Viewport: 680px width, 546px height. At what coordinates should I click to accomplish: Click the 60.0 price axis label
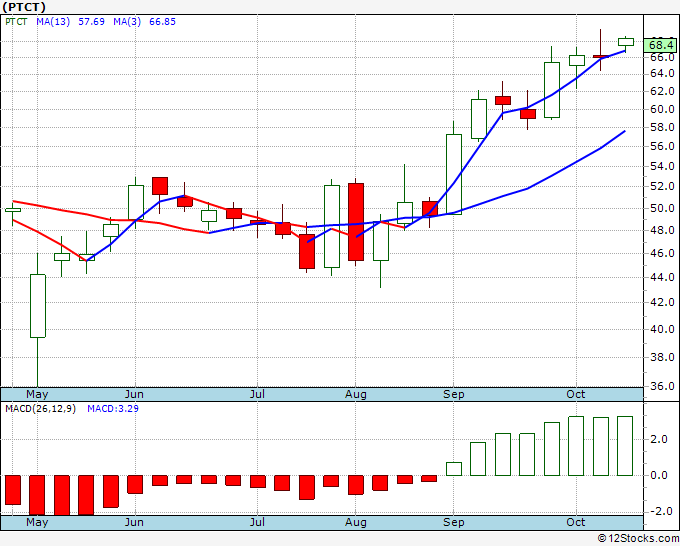tap(662, 109)
